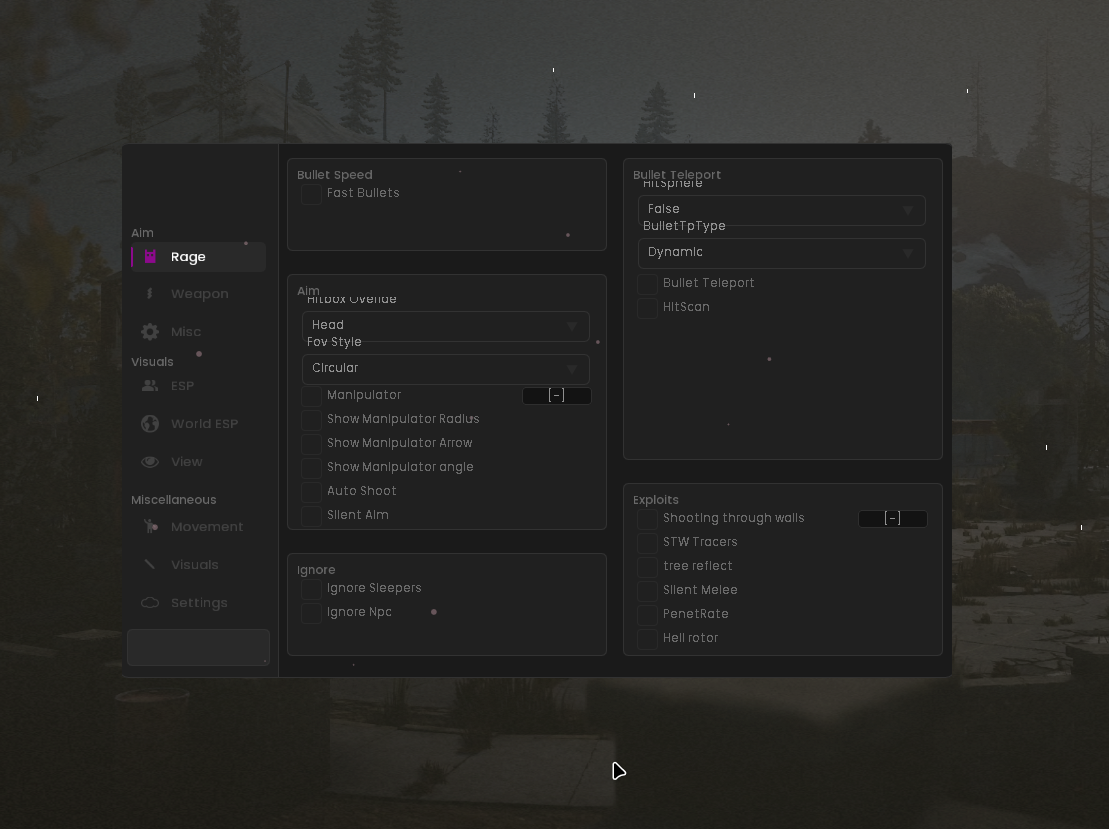Check Show Manipulator angle
1109x829 pixels.
(x=311, y=468)
